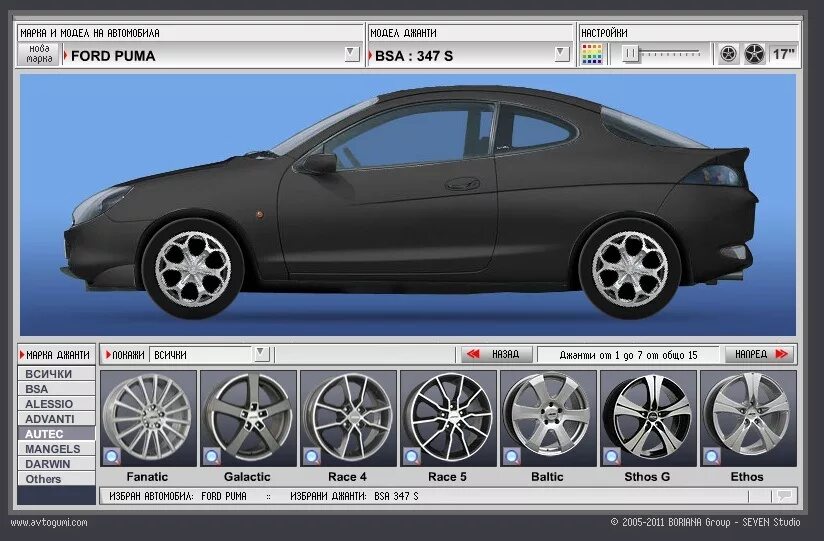Click the МОДЕЛ ДЖАНТИ header label
The width and height of the screenshot is (824, 541).
403,33
